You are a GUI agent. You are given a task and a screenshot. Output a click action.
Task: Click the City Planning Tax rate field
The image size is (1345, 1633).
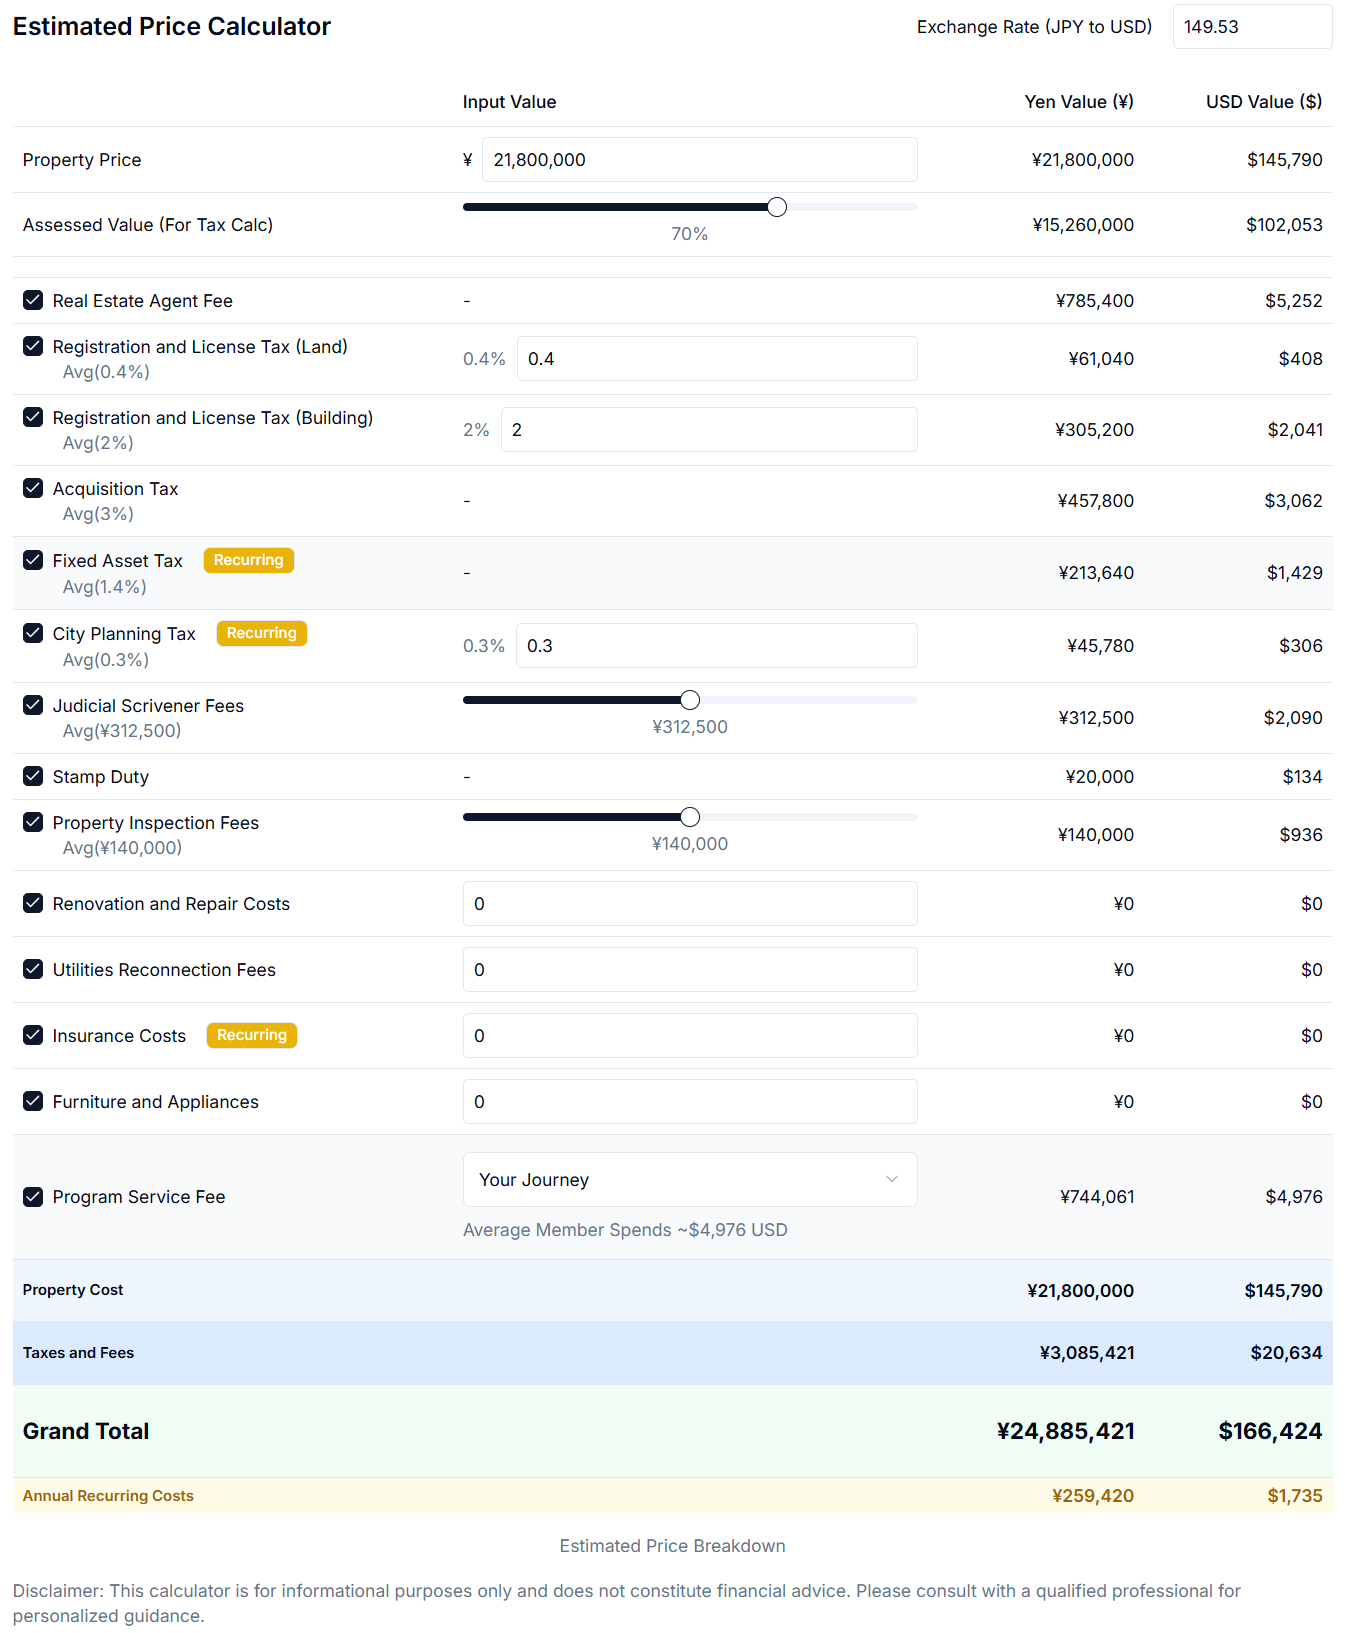point(716,646)
